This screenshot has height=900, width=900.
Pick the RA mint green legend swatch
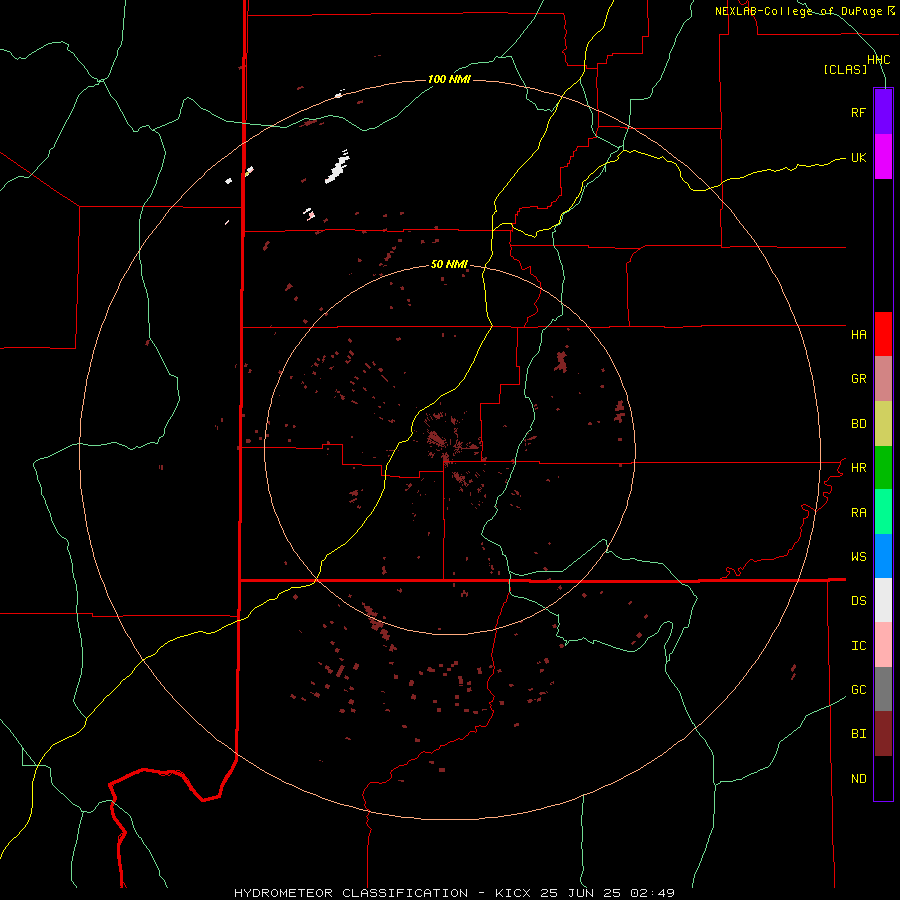[x=883, y=512]
